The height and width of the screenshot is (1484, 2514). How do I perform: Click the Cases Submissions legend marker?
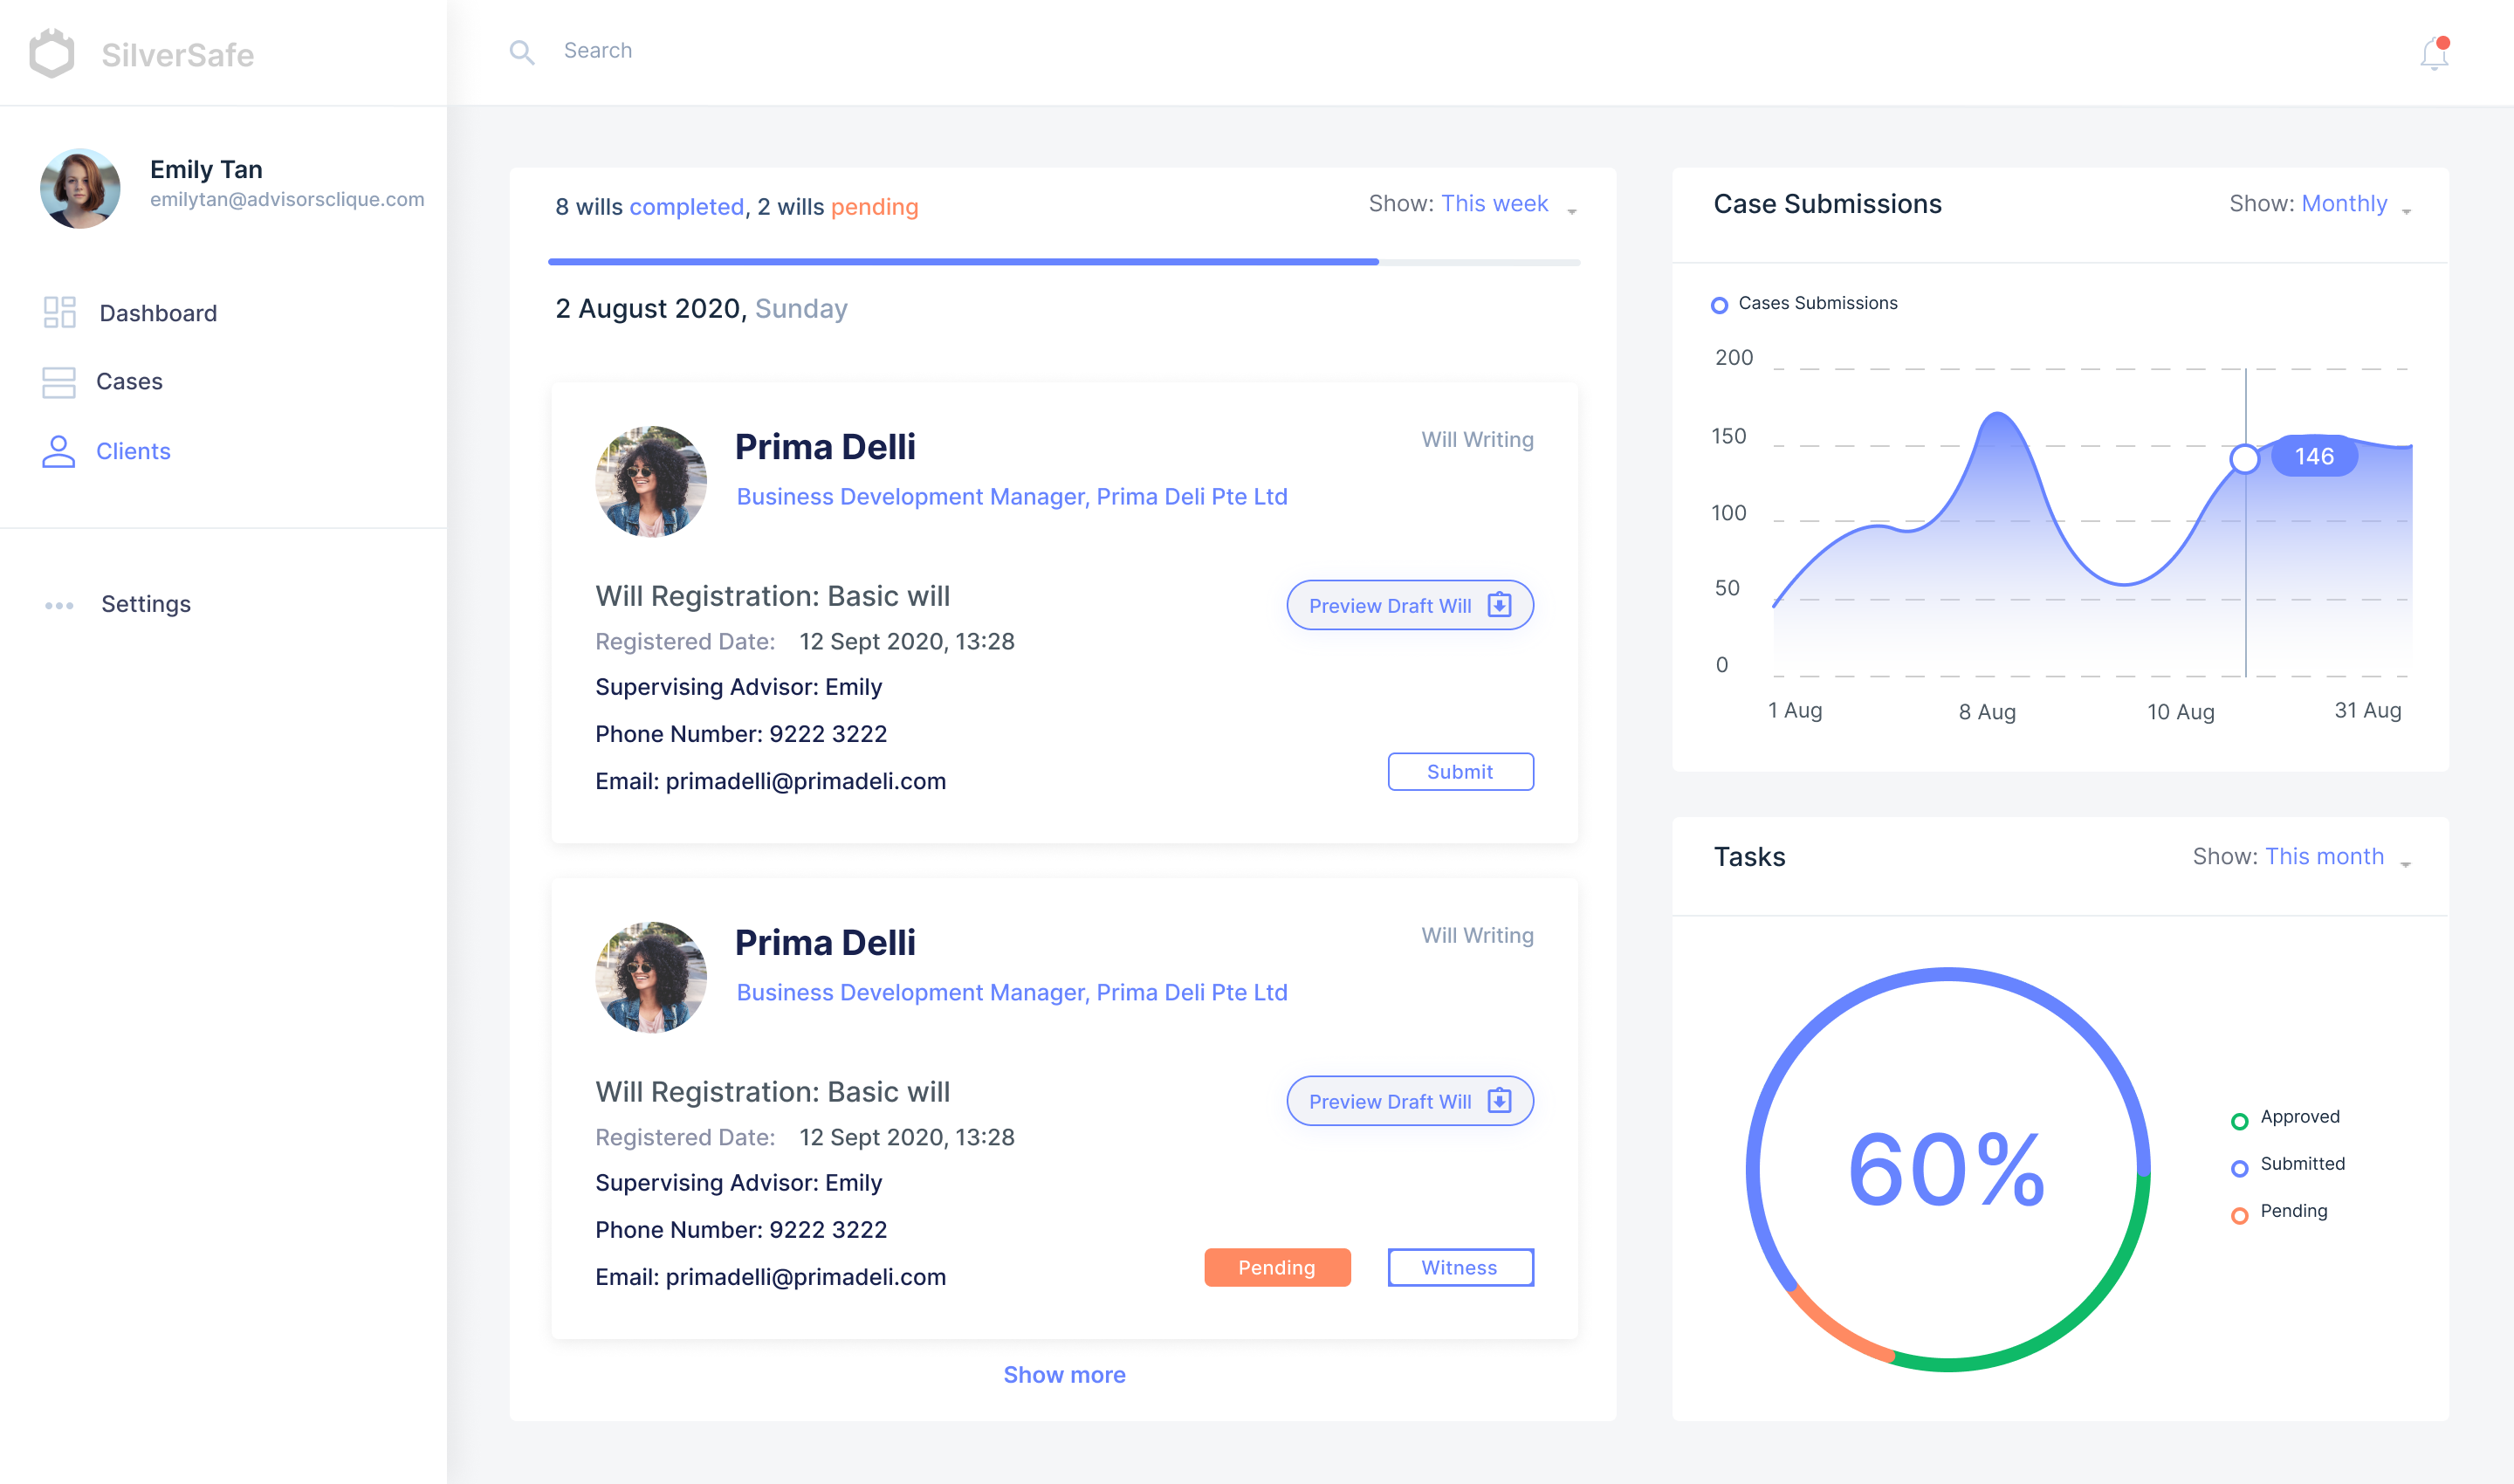pyautogui.click(x=1719, y=305)
